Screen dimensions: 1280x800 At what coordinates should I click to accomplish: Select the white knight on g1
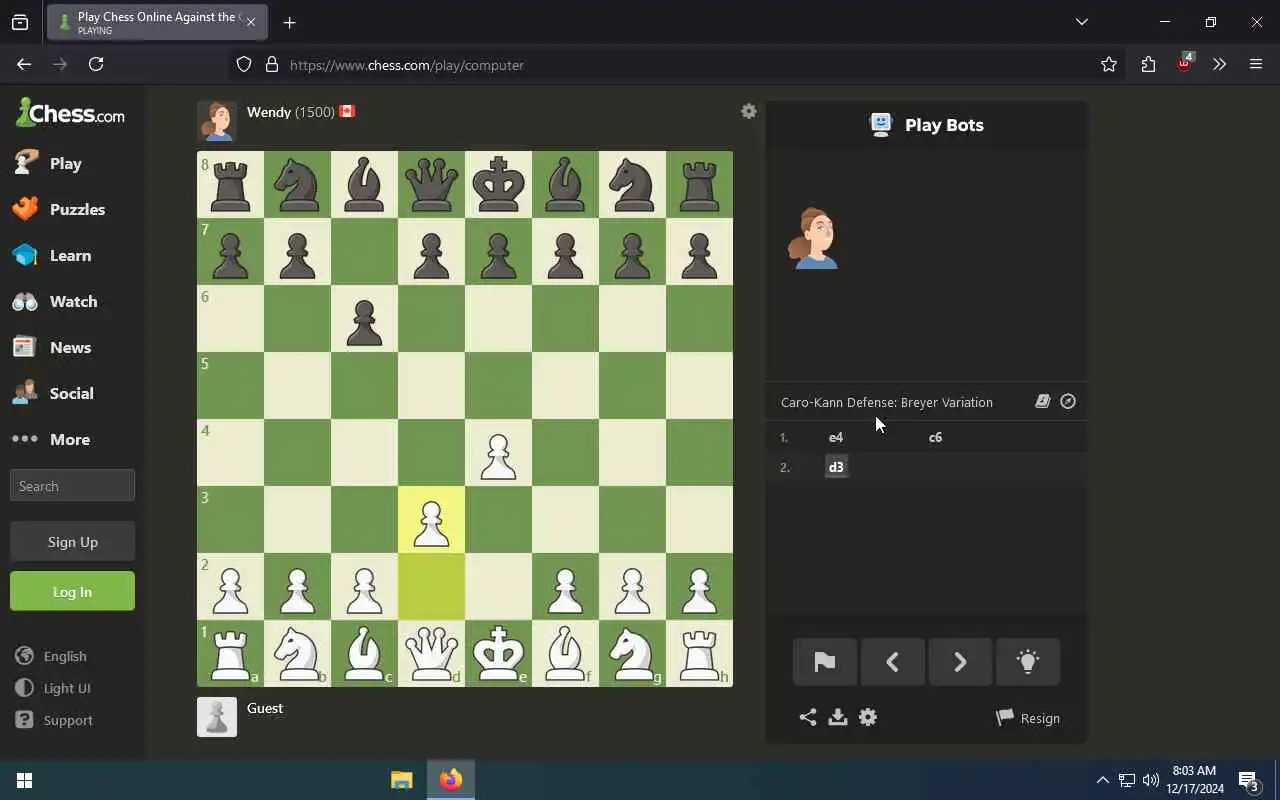632,654
